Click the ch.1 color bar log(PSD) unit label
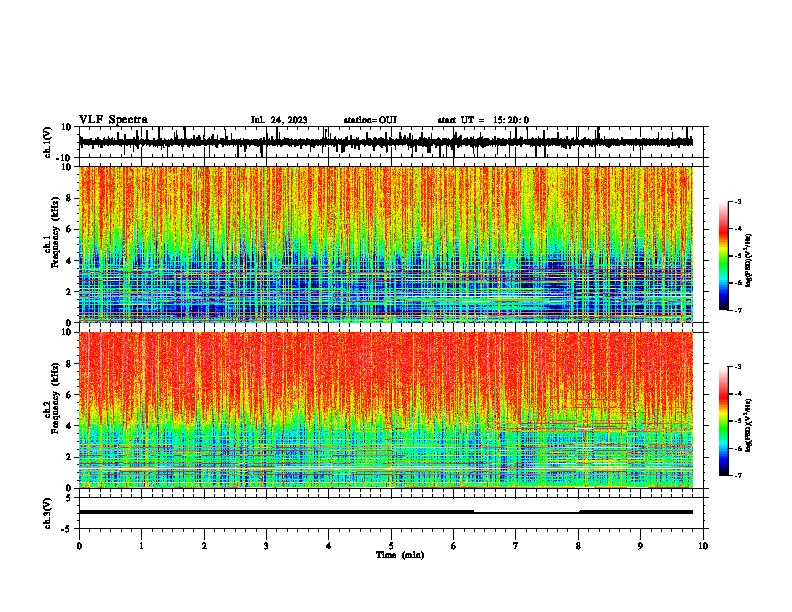This screenshot has height=612, width=792. [x=749, y=261]
